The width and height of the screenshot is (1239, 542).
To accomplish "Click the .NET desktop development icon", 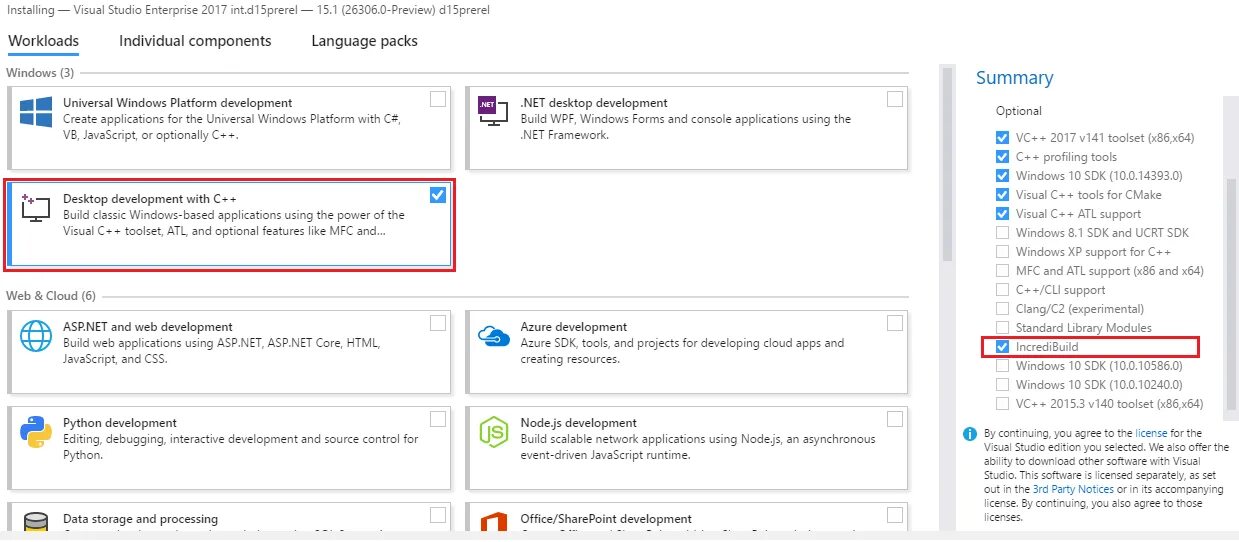I will click(490, 110).
